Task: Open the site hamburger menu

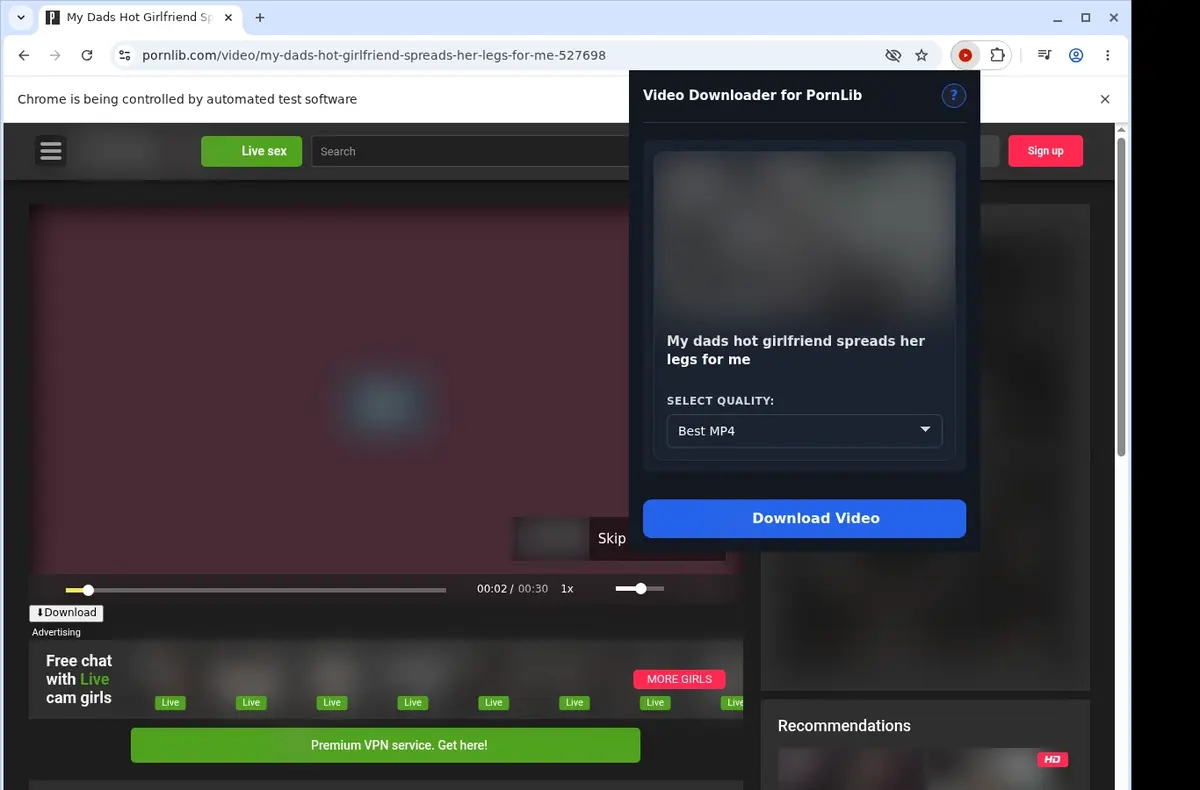Action: (51, 151)
